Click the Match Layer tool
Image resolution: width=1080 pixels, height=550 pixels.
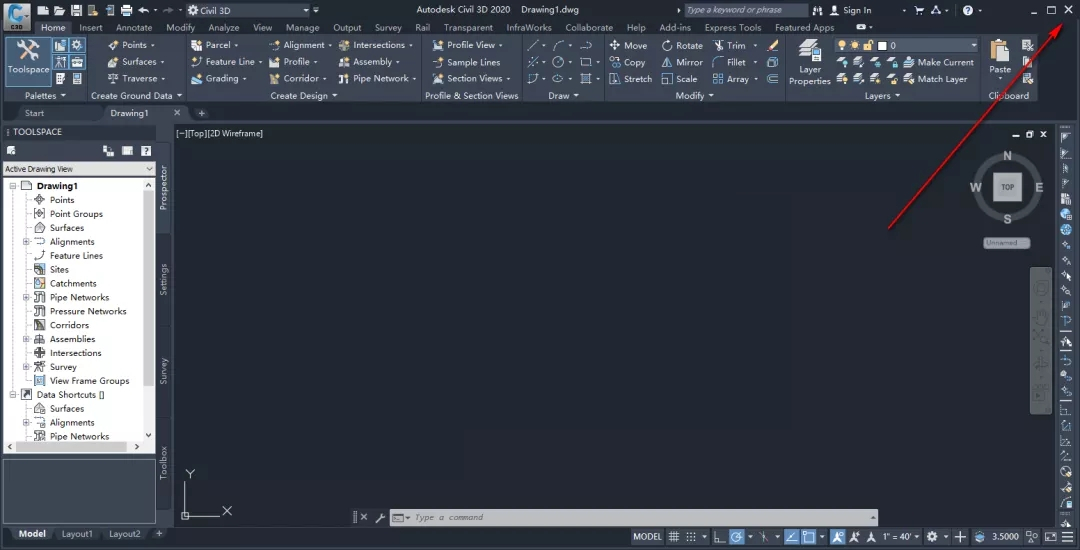pyautogui.click(x=935, y=79)
